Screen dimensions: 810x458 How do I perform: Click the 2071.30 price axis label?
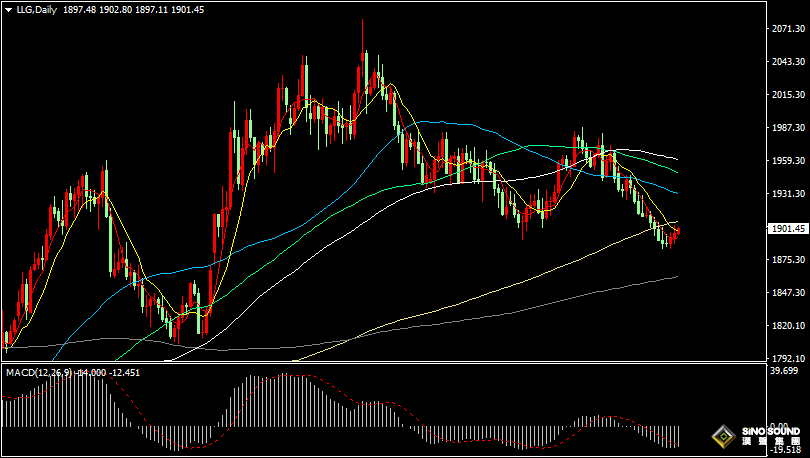tap(788, 29)
